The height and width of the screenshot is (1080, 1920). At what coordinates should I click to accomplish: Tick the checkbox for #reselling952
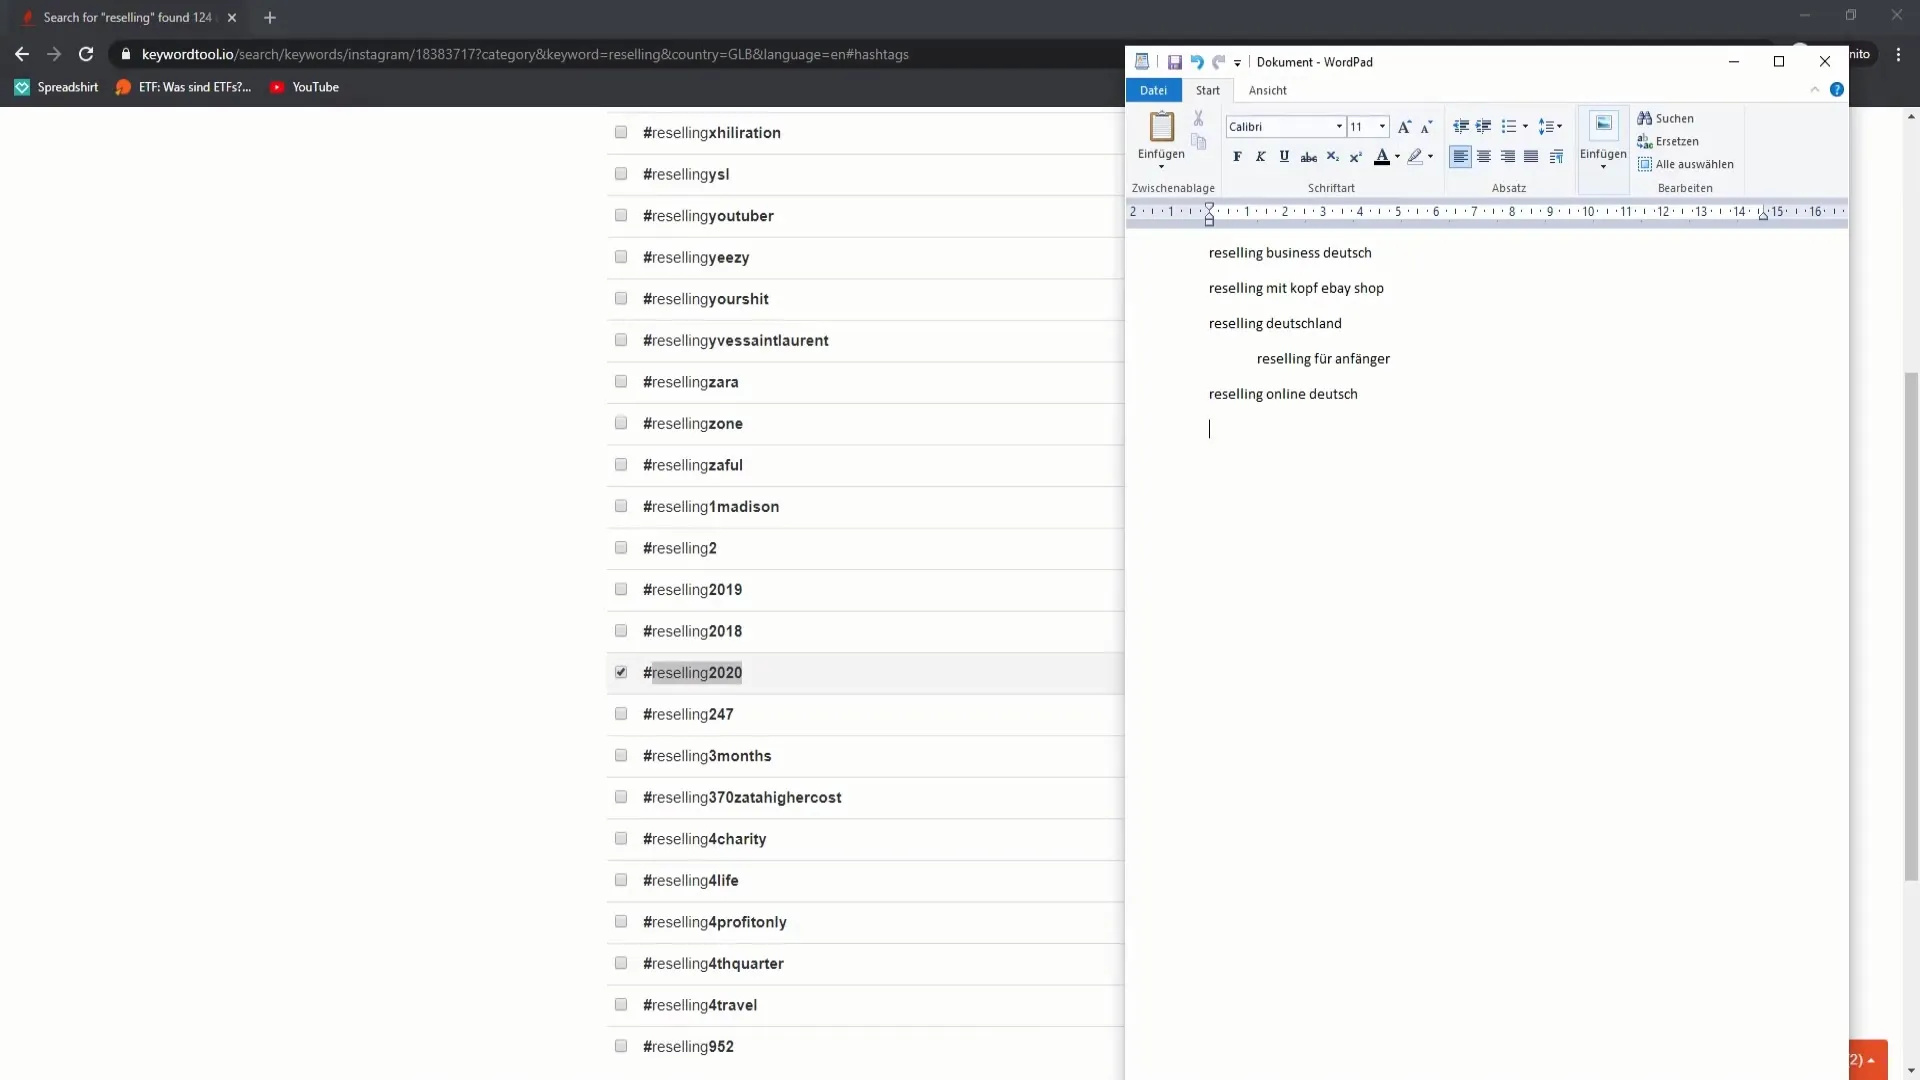[x=621, y=1046]
